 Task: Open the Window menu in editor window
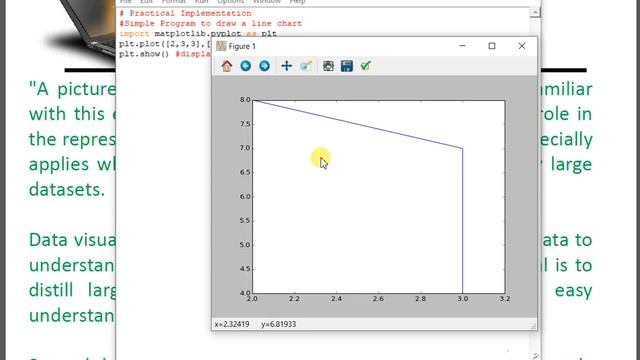(267, 2)
